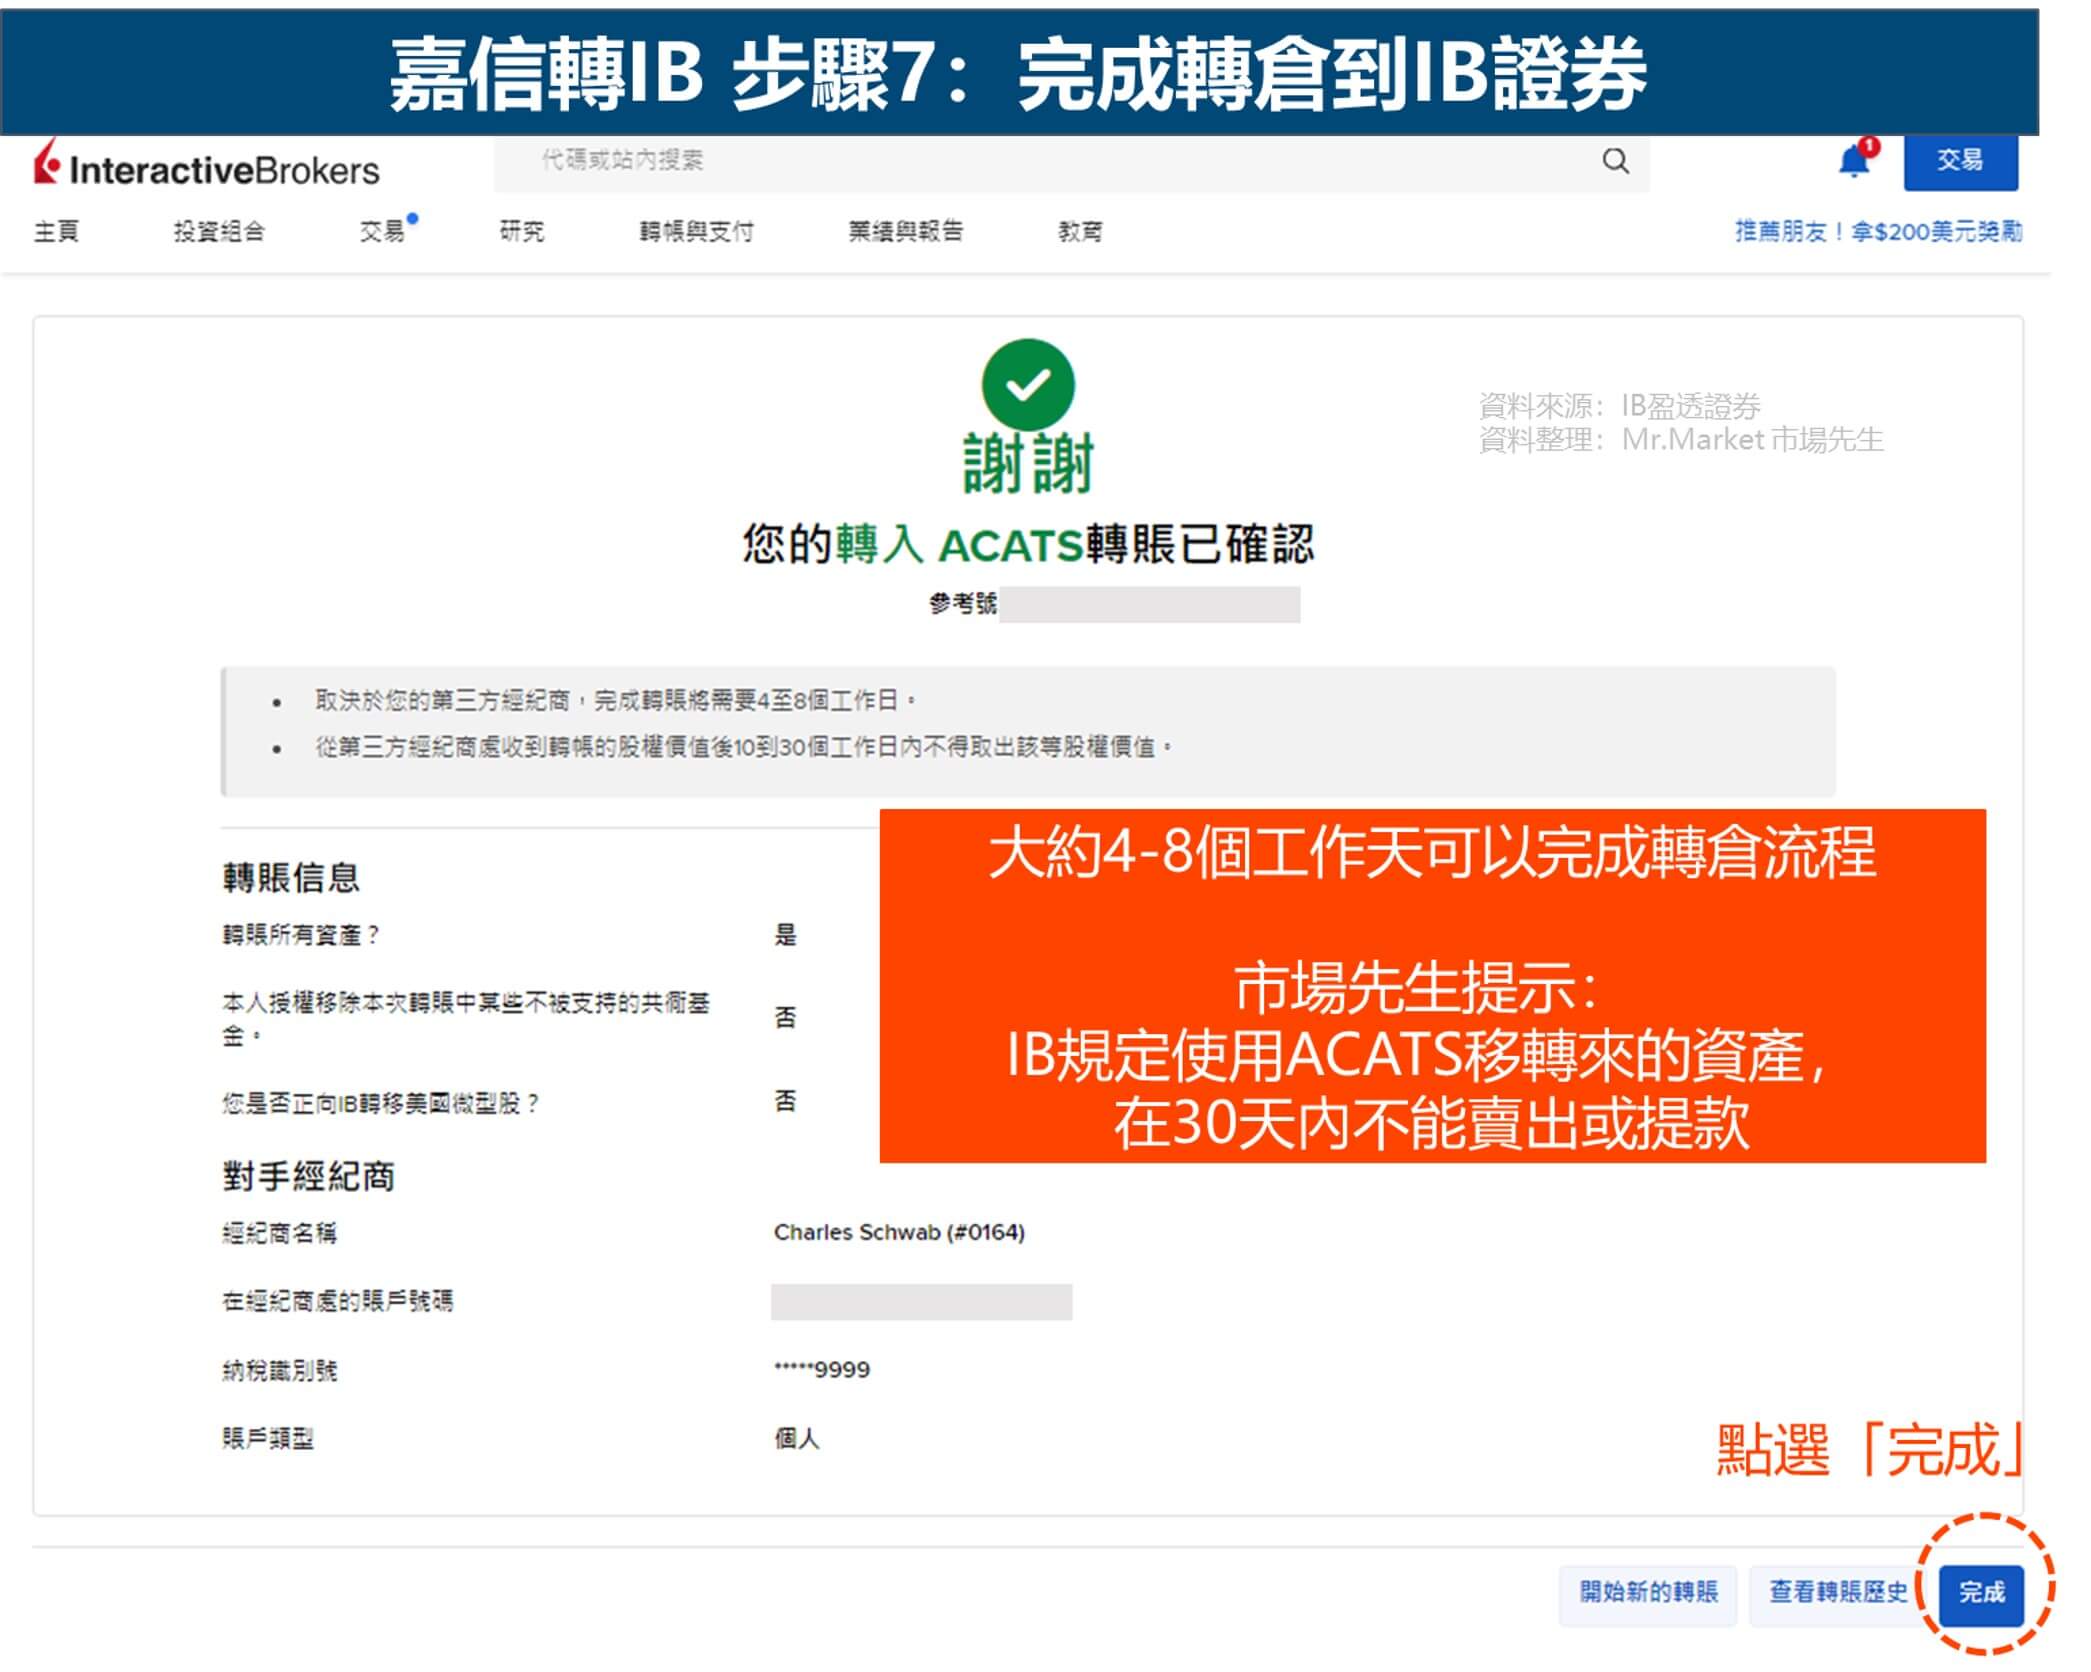2091x1672 pixels.
Task: Click the 經紀商名稱 label
Action: pyautogui.click(x=279, y=1233)
